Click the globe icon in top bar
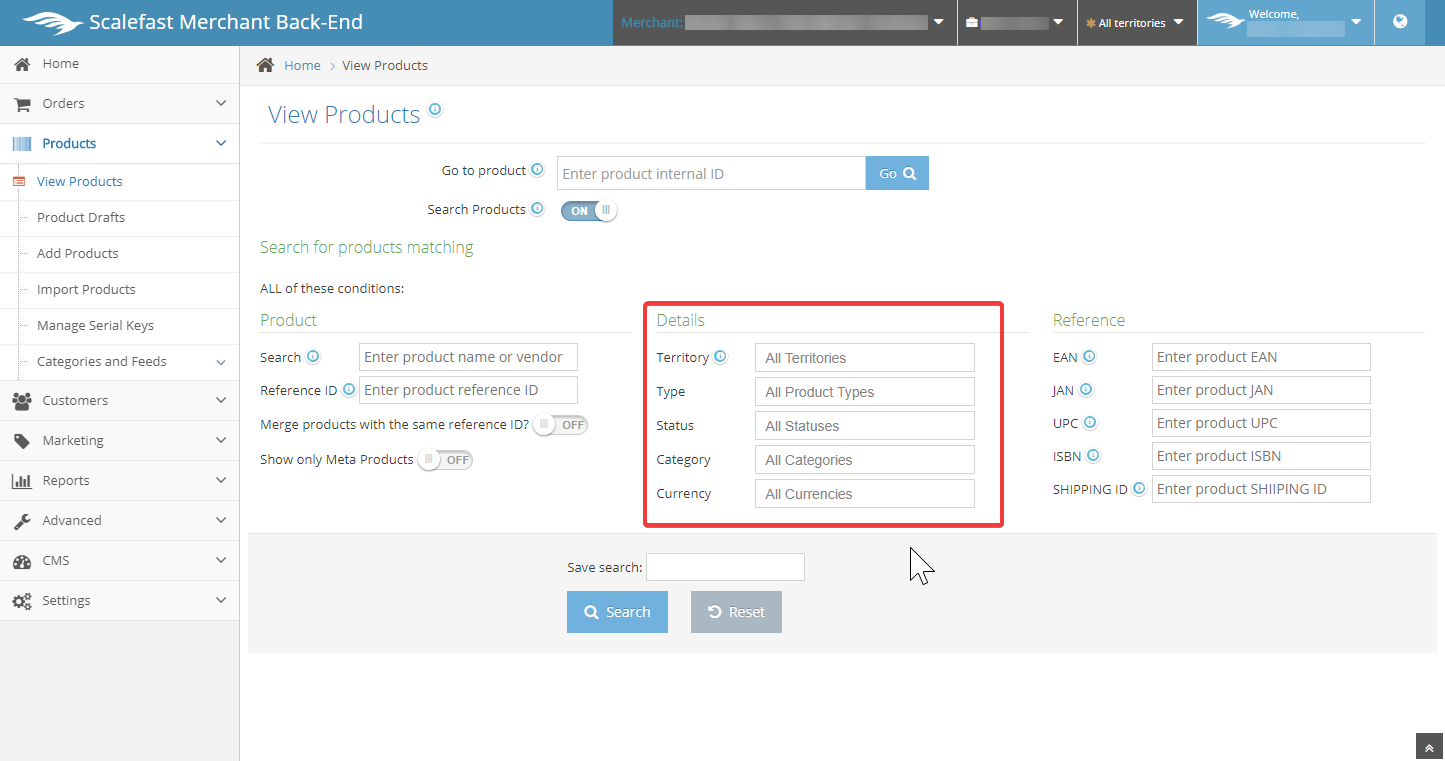 1400,22
